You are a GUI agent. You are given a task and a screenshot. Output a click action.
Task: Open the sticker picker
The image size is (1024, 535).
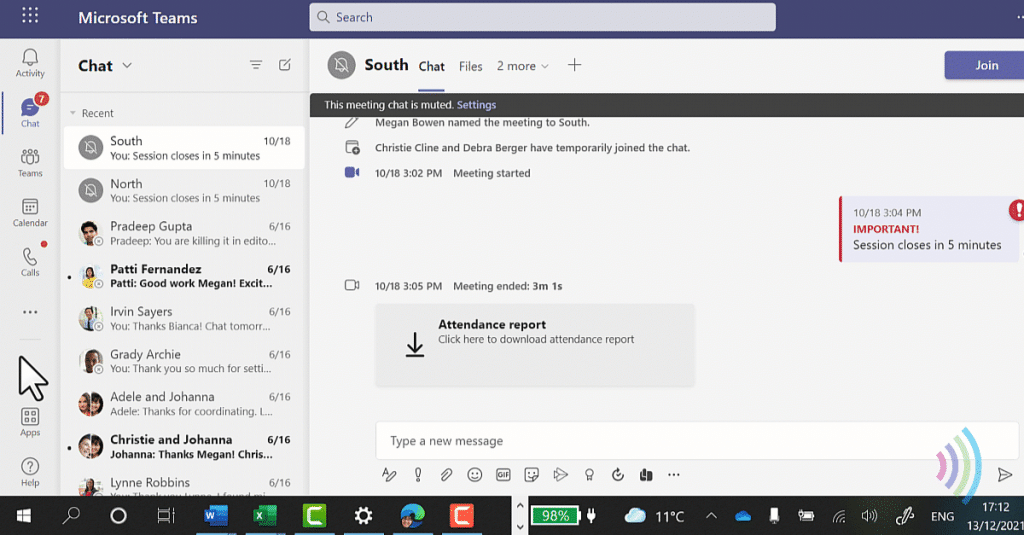pyautogui.click(x=532, y=475)
